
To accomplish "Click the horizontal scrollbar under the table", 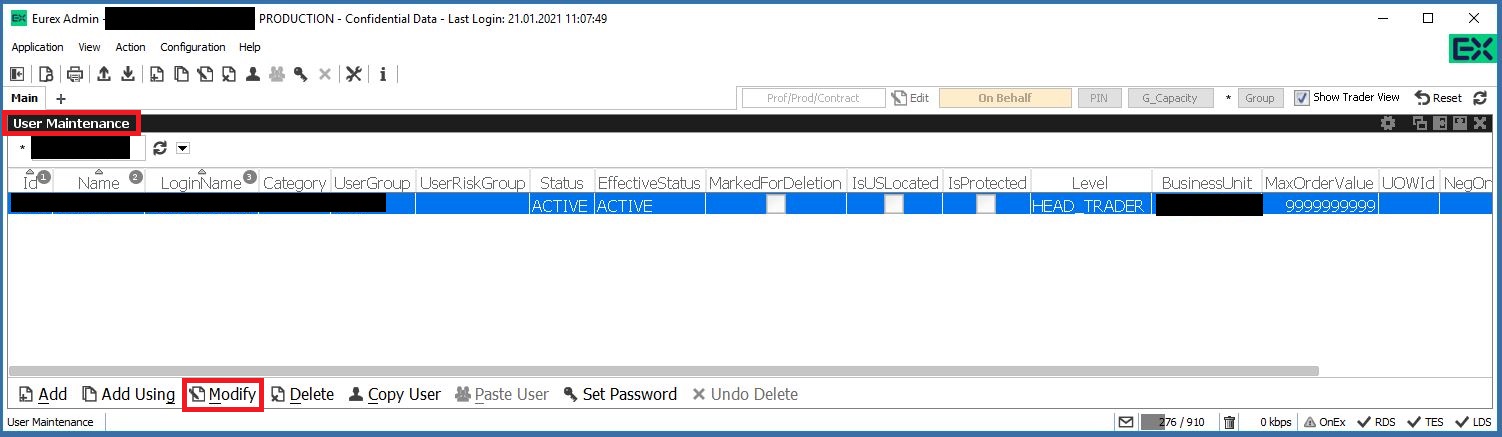I will pyautogui.click(x=660, y=371).
